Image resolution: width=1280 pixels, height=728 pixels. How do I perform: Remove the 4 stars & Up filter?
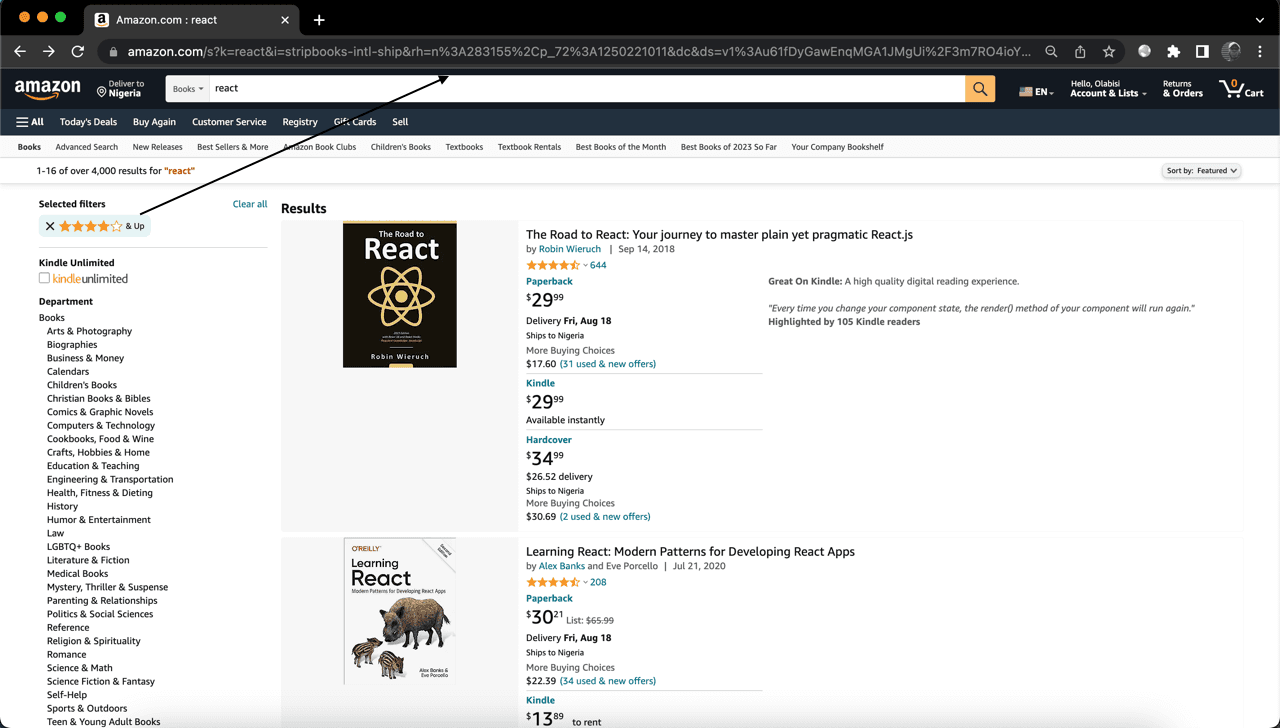point(50,226)
